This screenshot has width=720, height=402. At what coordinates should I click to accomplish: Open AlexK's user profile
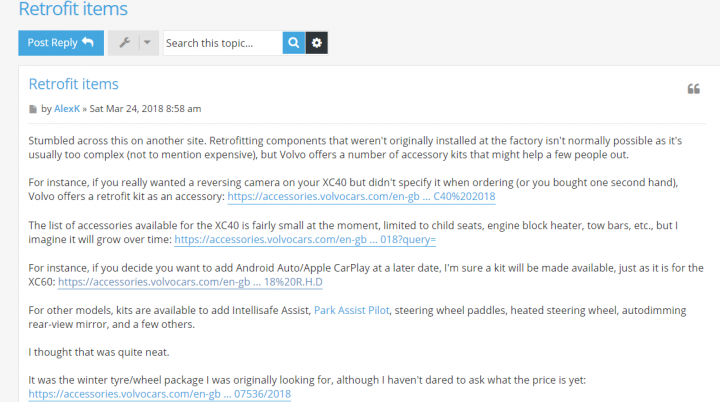point(67,109)
